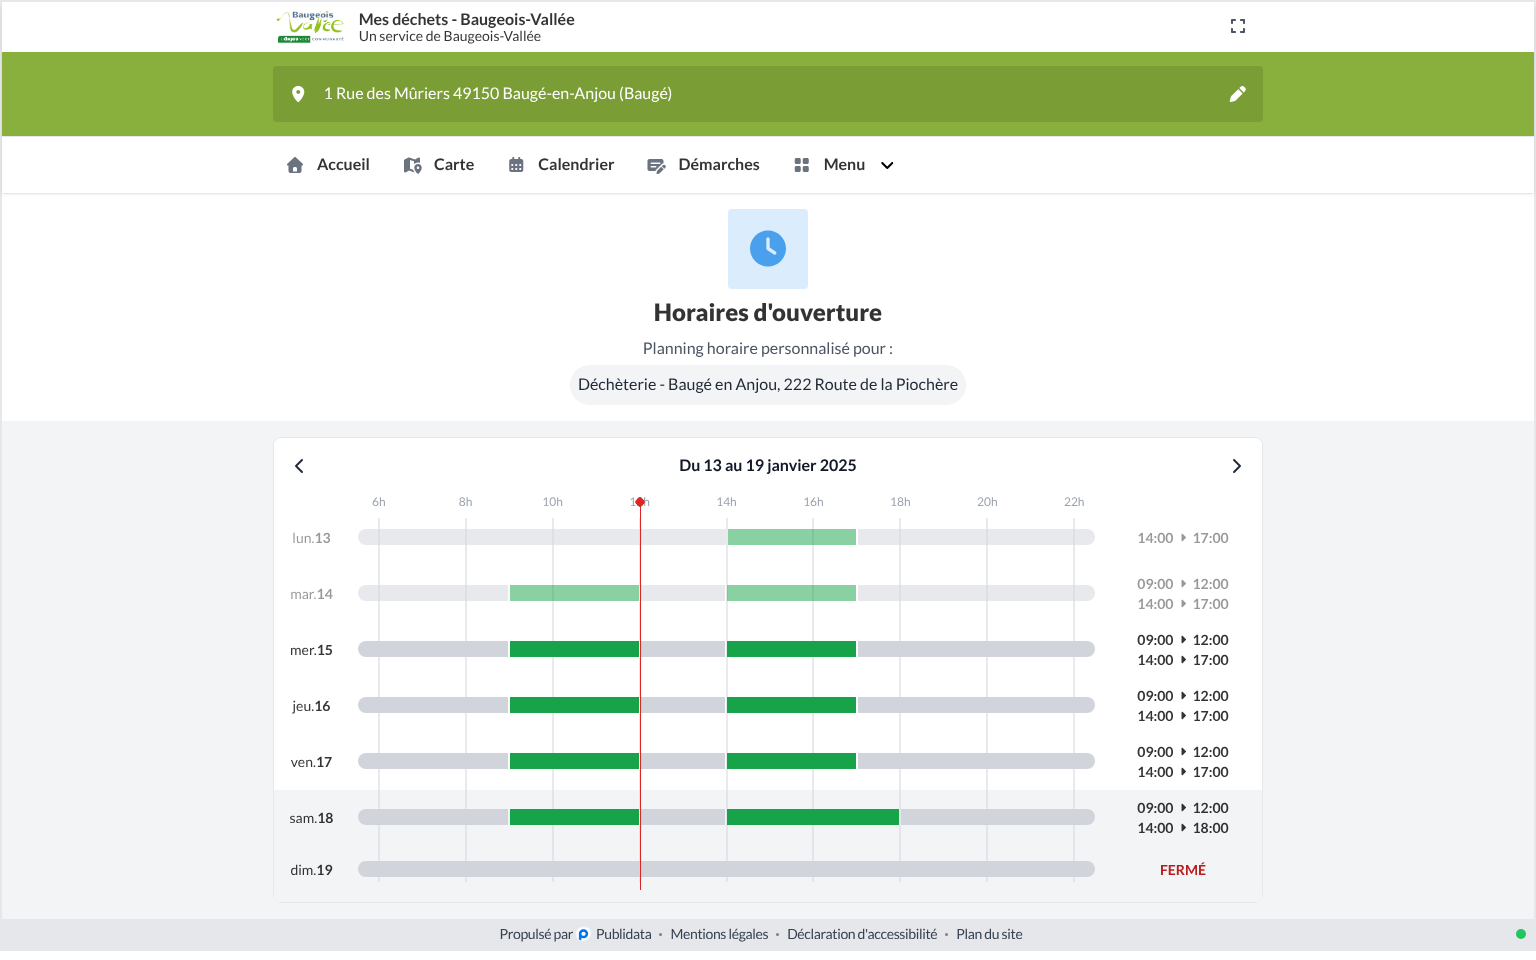The width and height of the screenshot is (1536, 960).
Task: Click Saturday 18 afternoon opening bar
Action: (x=813, y=817)
